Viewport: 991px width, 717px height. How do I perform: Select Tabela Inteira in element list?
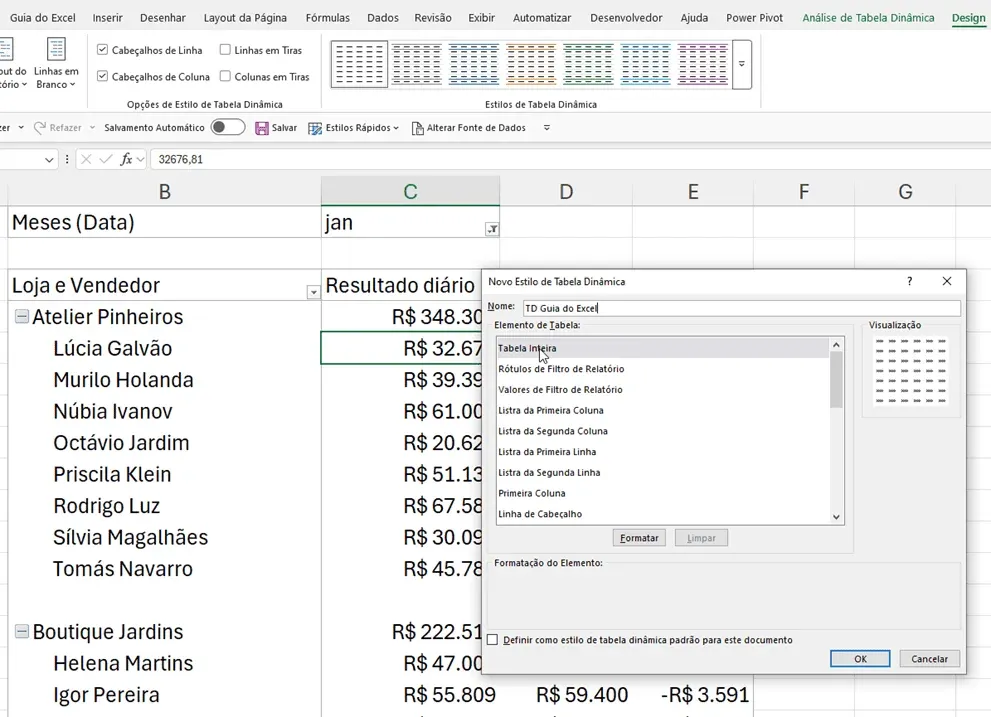[662, 348]
